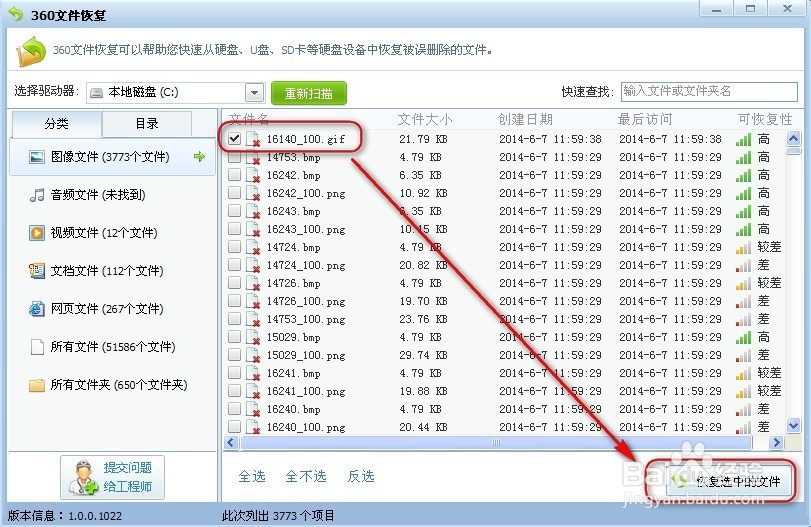Sort by 创建日期 column header
Viewport: 811px width, 527px height.
[525, 120]
